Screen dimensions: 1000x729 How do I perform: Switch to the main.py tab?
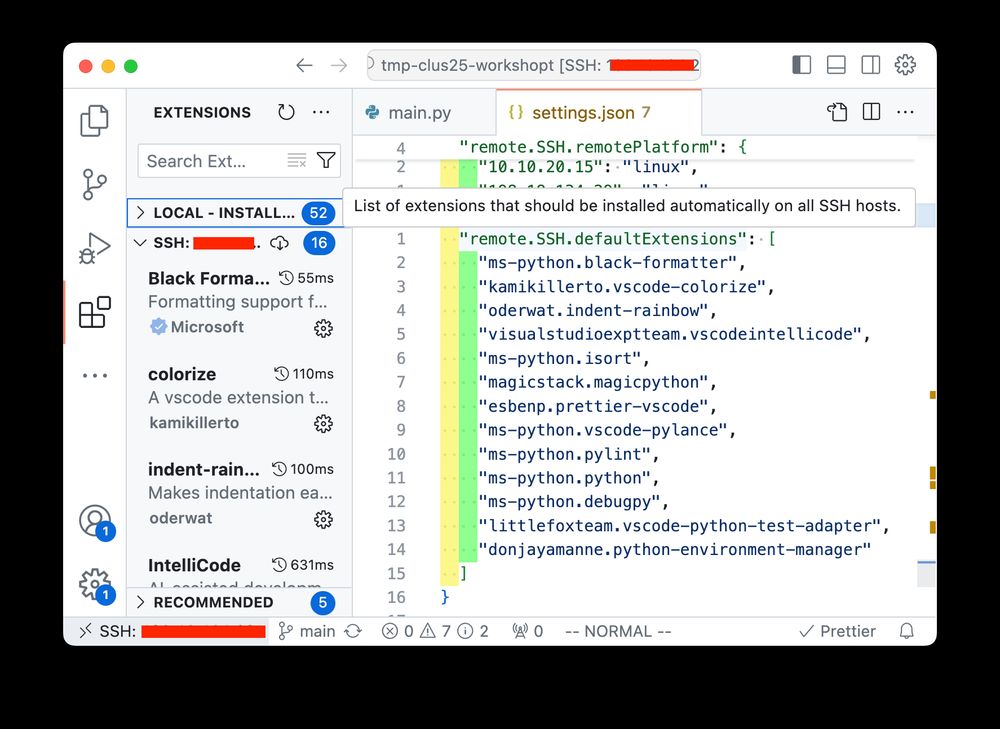point(424,113)
